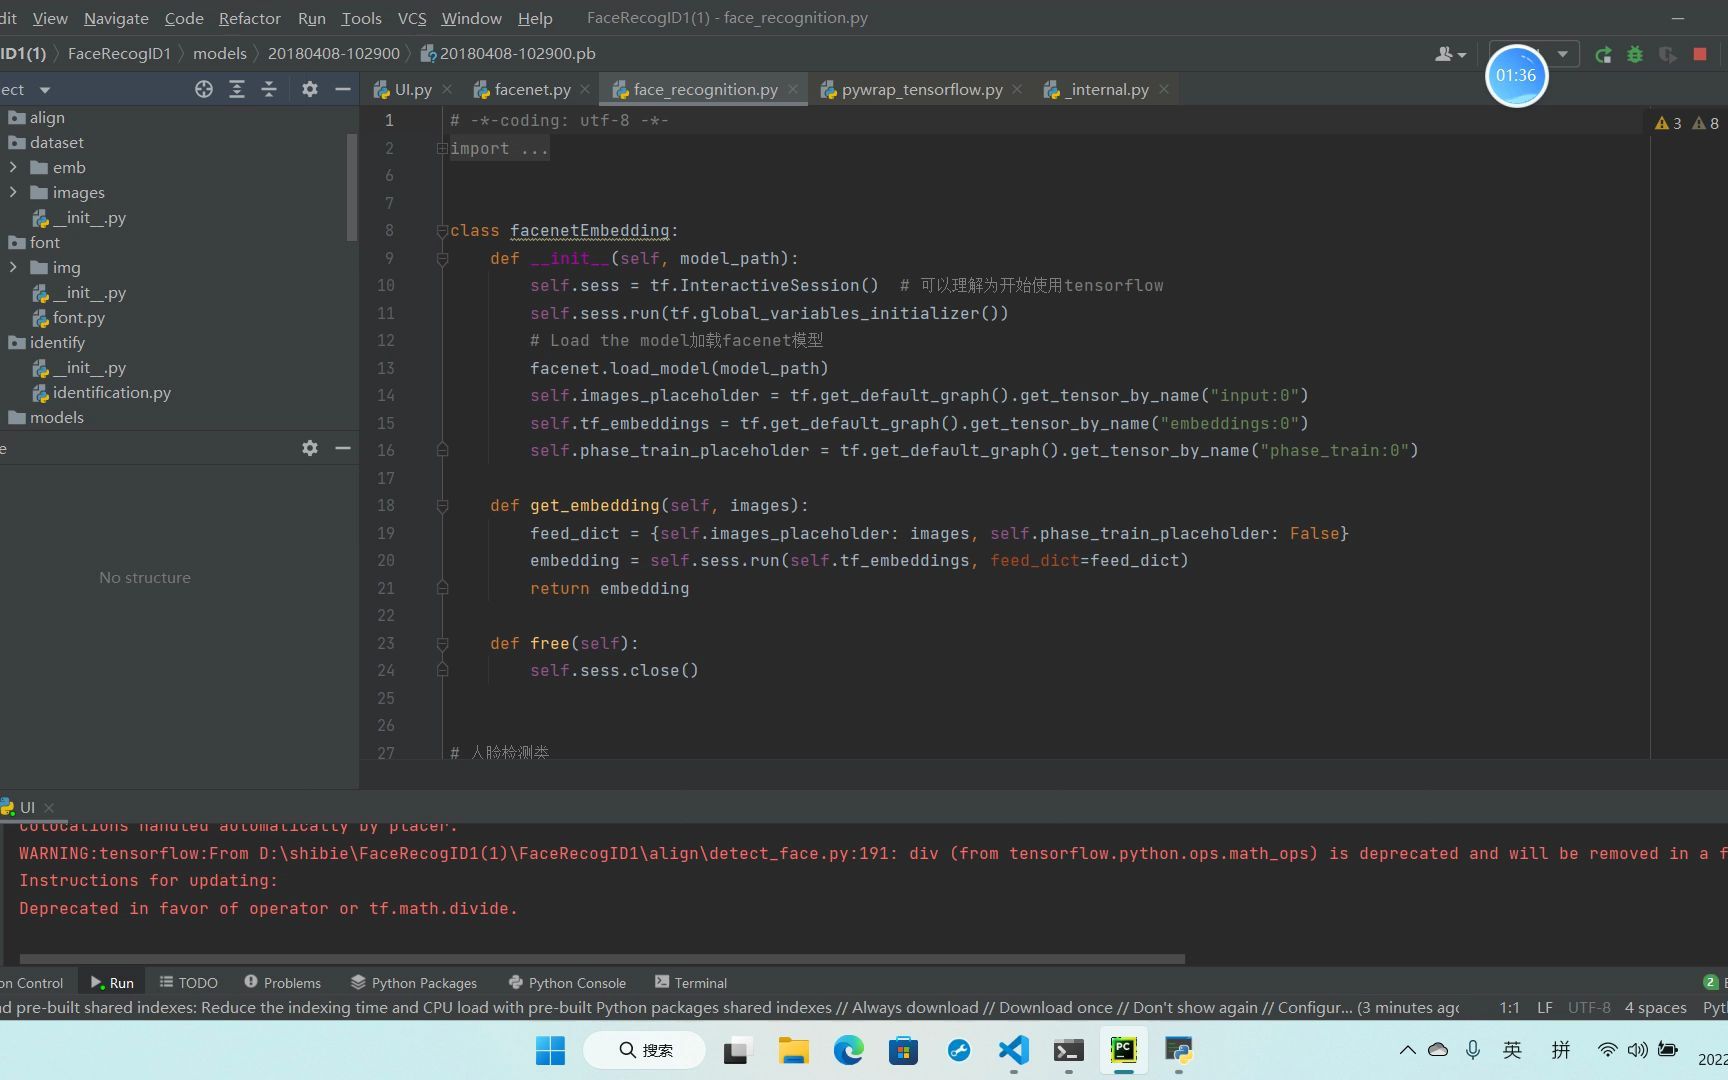The width and height of the screenshot is (1728, 1080).
Task: Click FaceRecogID1 breadcrumb in navigation bar
Action: 119,53
